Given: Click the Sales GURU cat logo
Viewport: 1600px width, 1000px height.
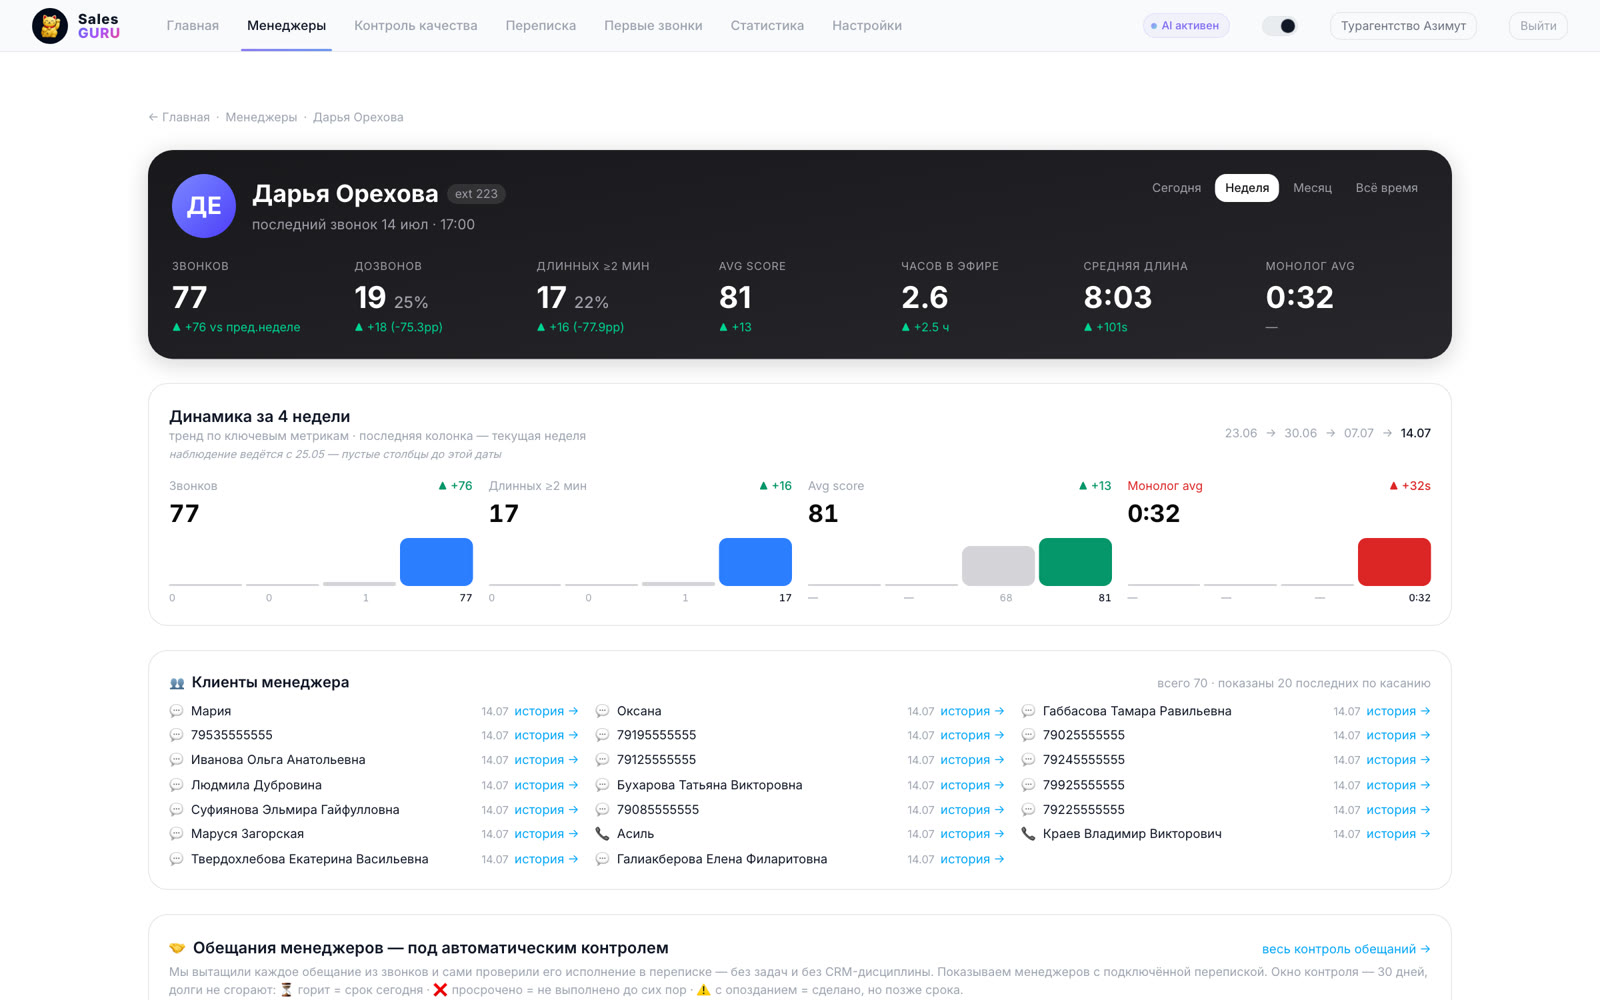Looking at the screenshot, I should point(50,26).
